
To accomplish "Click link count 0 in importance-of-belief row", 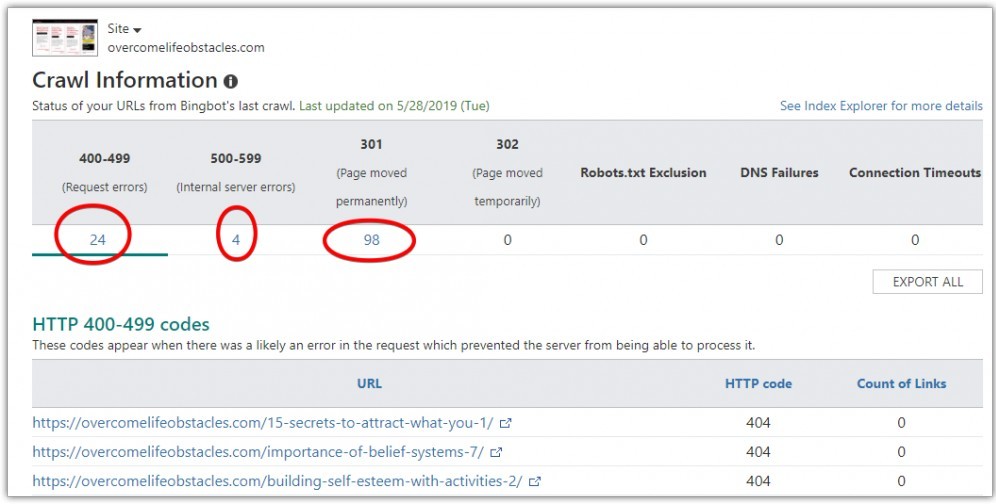I will (x=901, y=453).
